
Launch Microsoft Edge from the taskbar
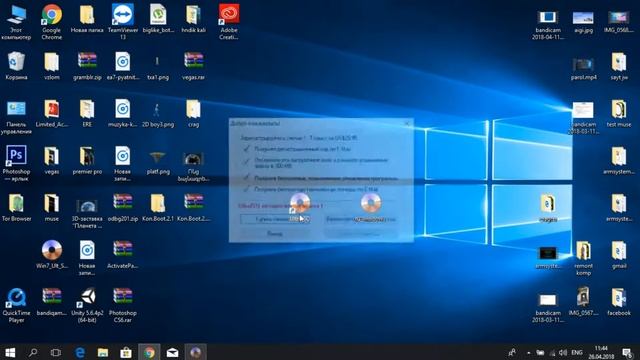pos(80,352)
